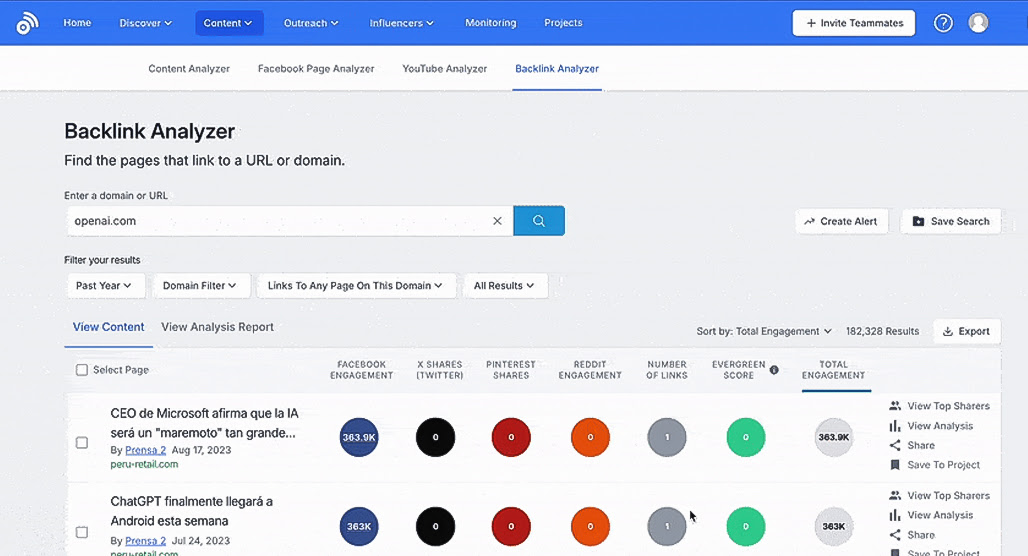
Task: Open the Past Year date filter
Action: (x=105, y=286)
